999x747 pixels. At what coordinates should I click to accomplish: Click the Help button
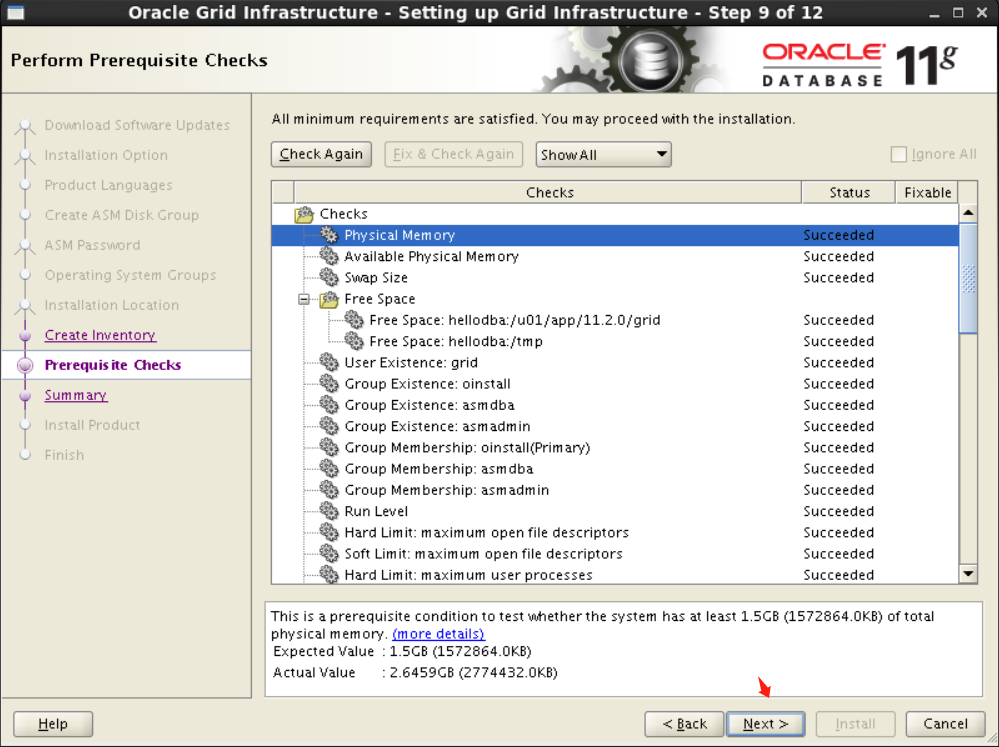[x=52, y=723]
